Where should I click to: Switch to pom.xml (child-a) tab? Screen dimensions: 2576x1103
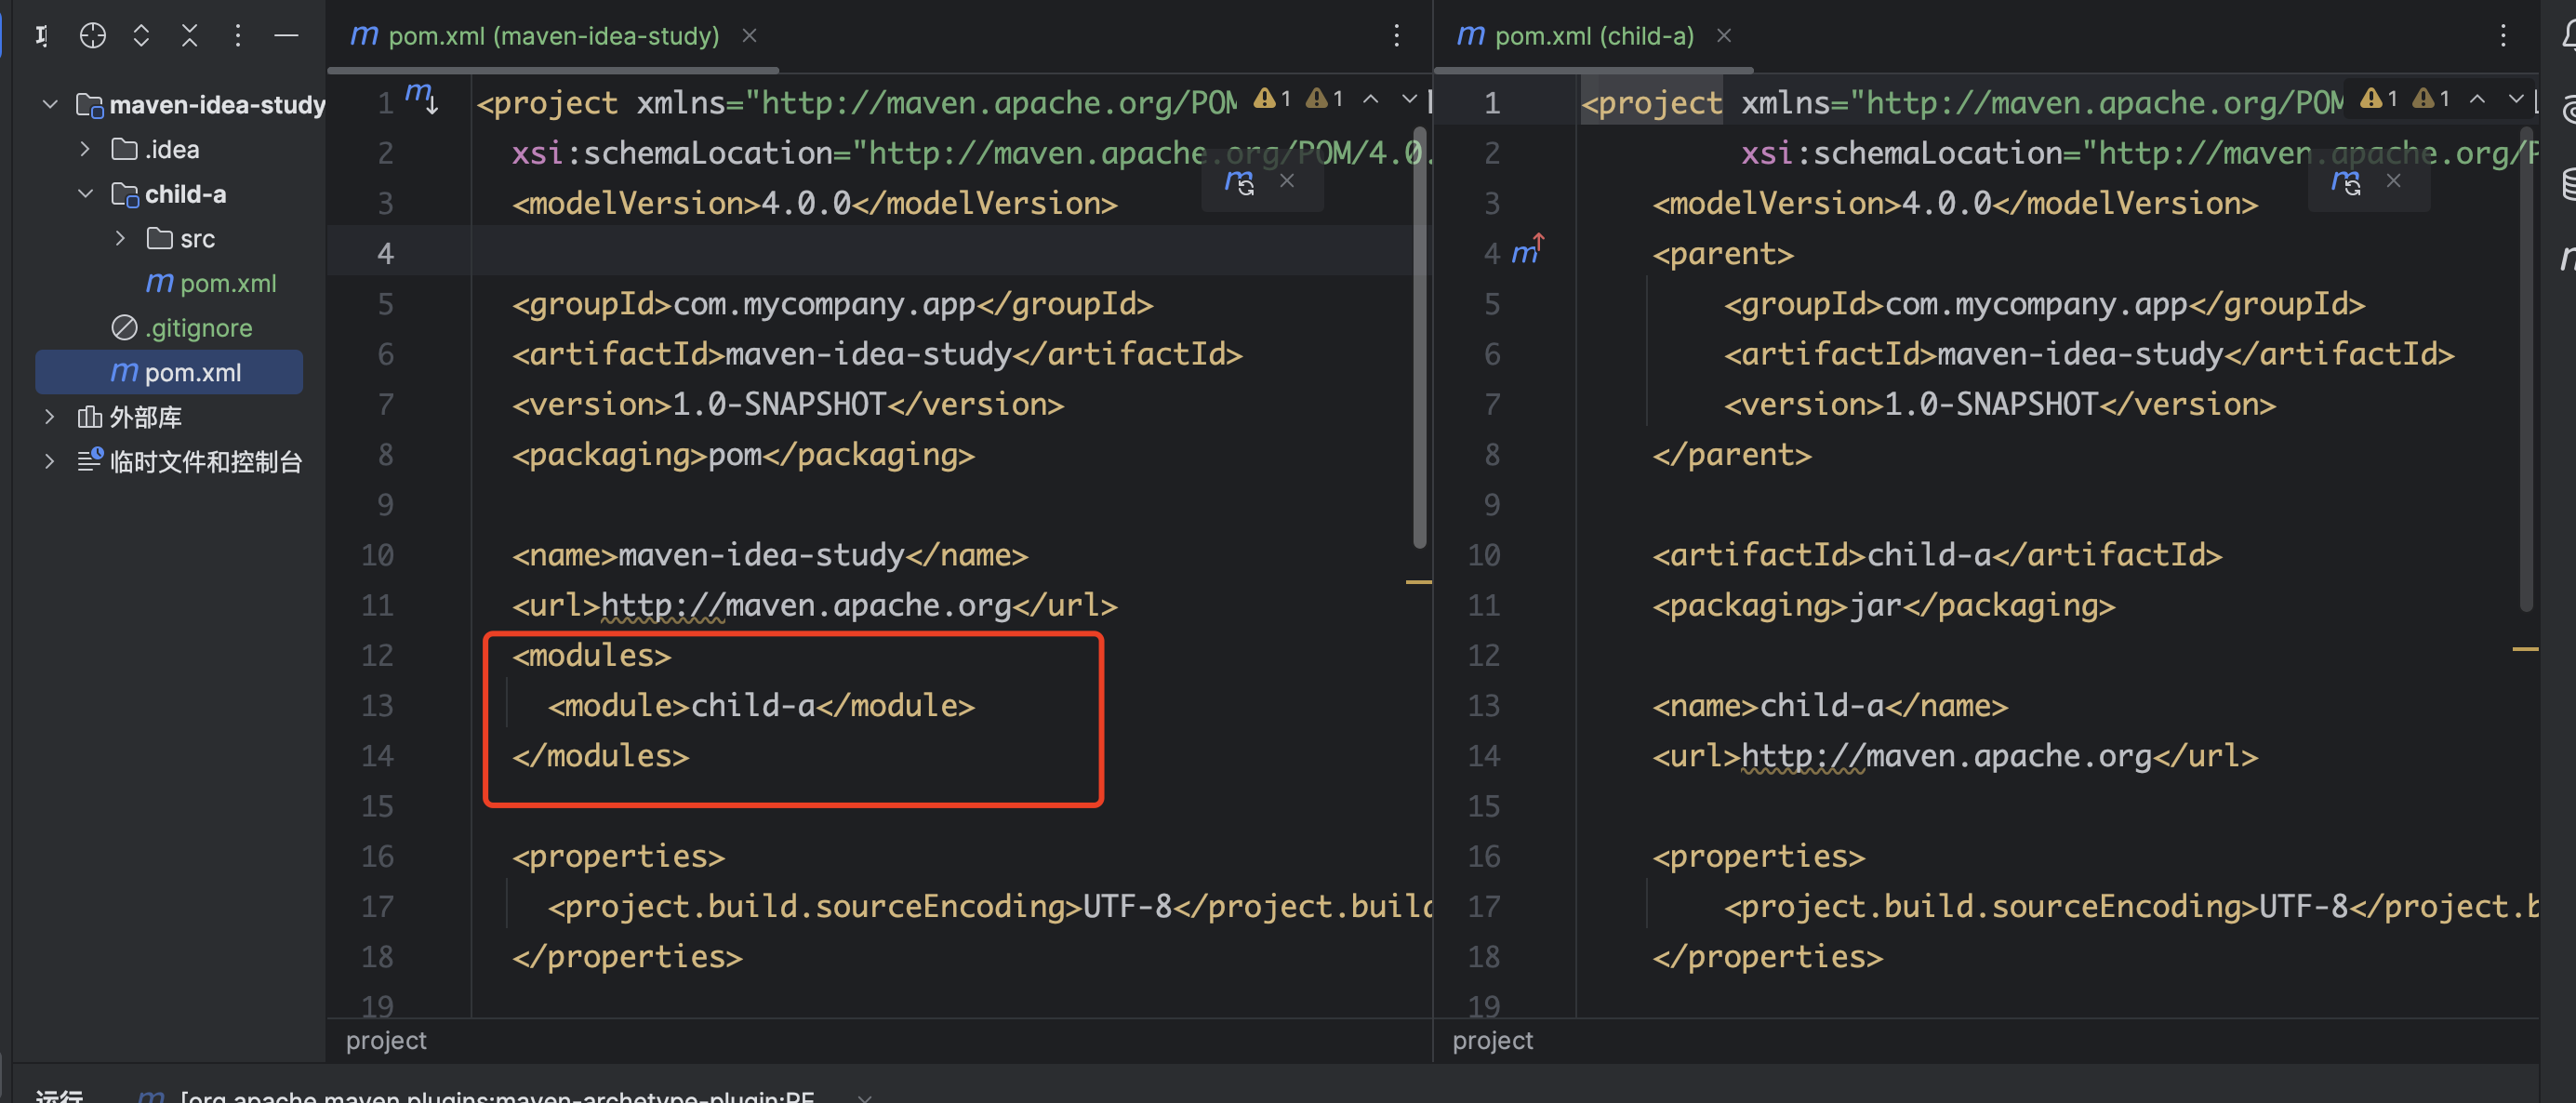coord(1592,36)
